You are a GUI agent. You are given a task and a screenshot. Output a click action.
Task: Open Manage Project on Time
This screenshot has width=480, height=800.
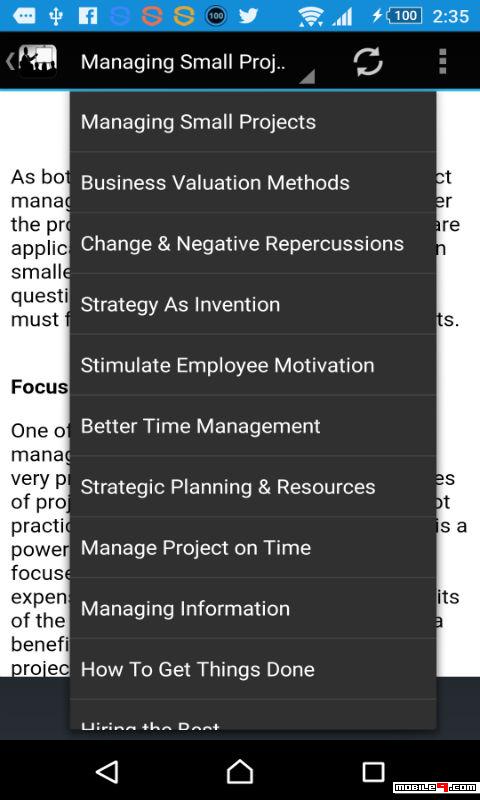pos(253,547)
